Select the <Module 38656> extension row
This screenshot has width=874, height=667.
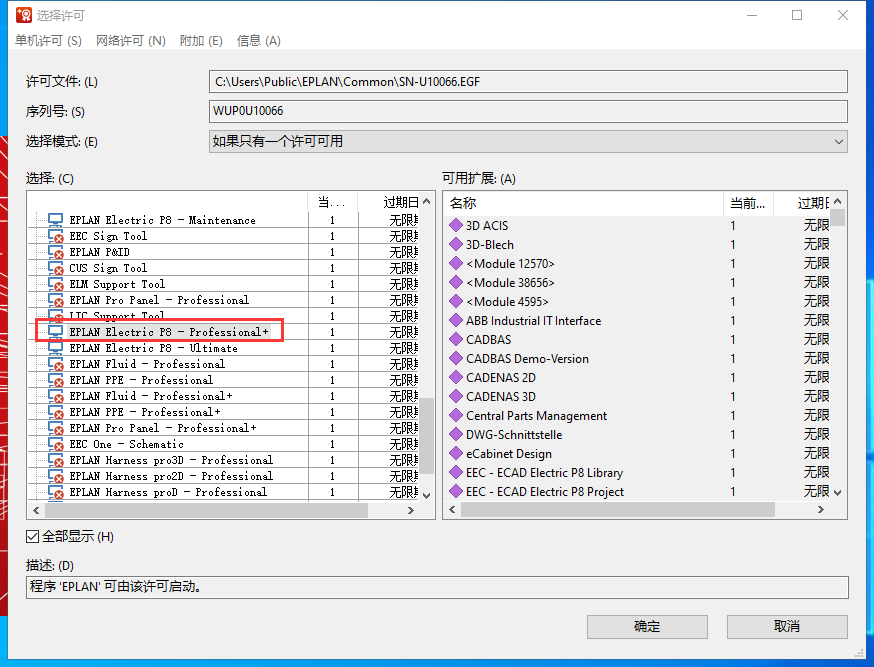point(637,283)
